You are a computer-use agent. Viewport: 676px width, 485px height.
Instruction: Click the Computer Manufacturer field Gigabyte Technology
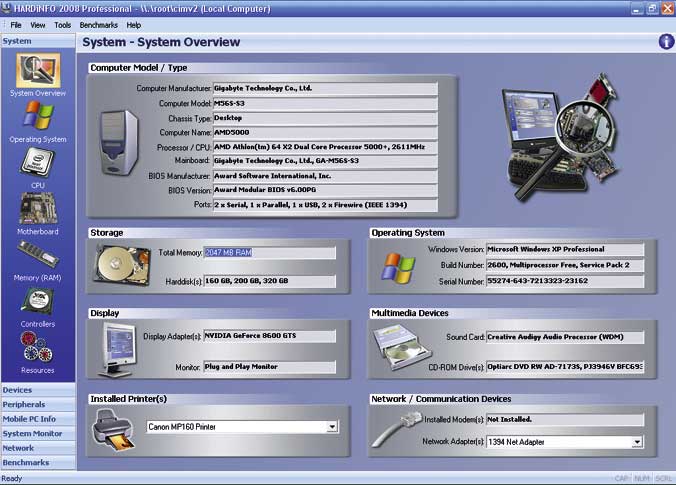(325, 88)
